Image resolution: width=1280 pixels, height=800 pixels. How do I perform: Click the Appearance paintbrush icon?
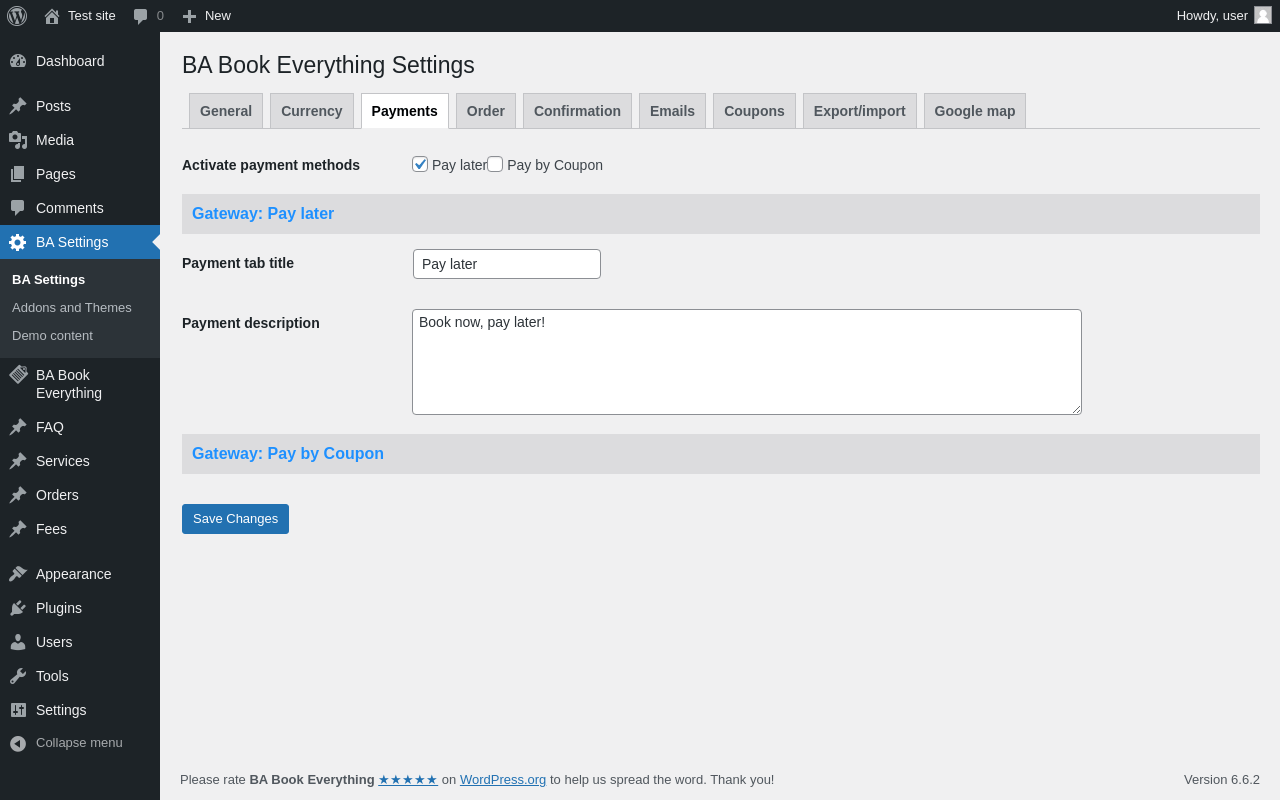(x=18, y=574)
